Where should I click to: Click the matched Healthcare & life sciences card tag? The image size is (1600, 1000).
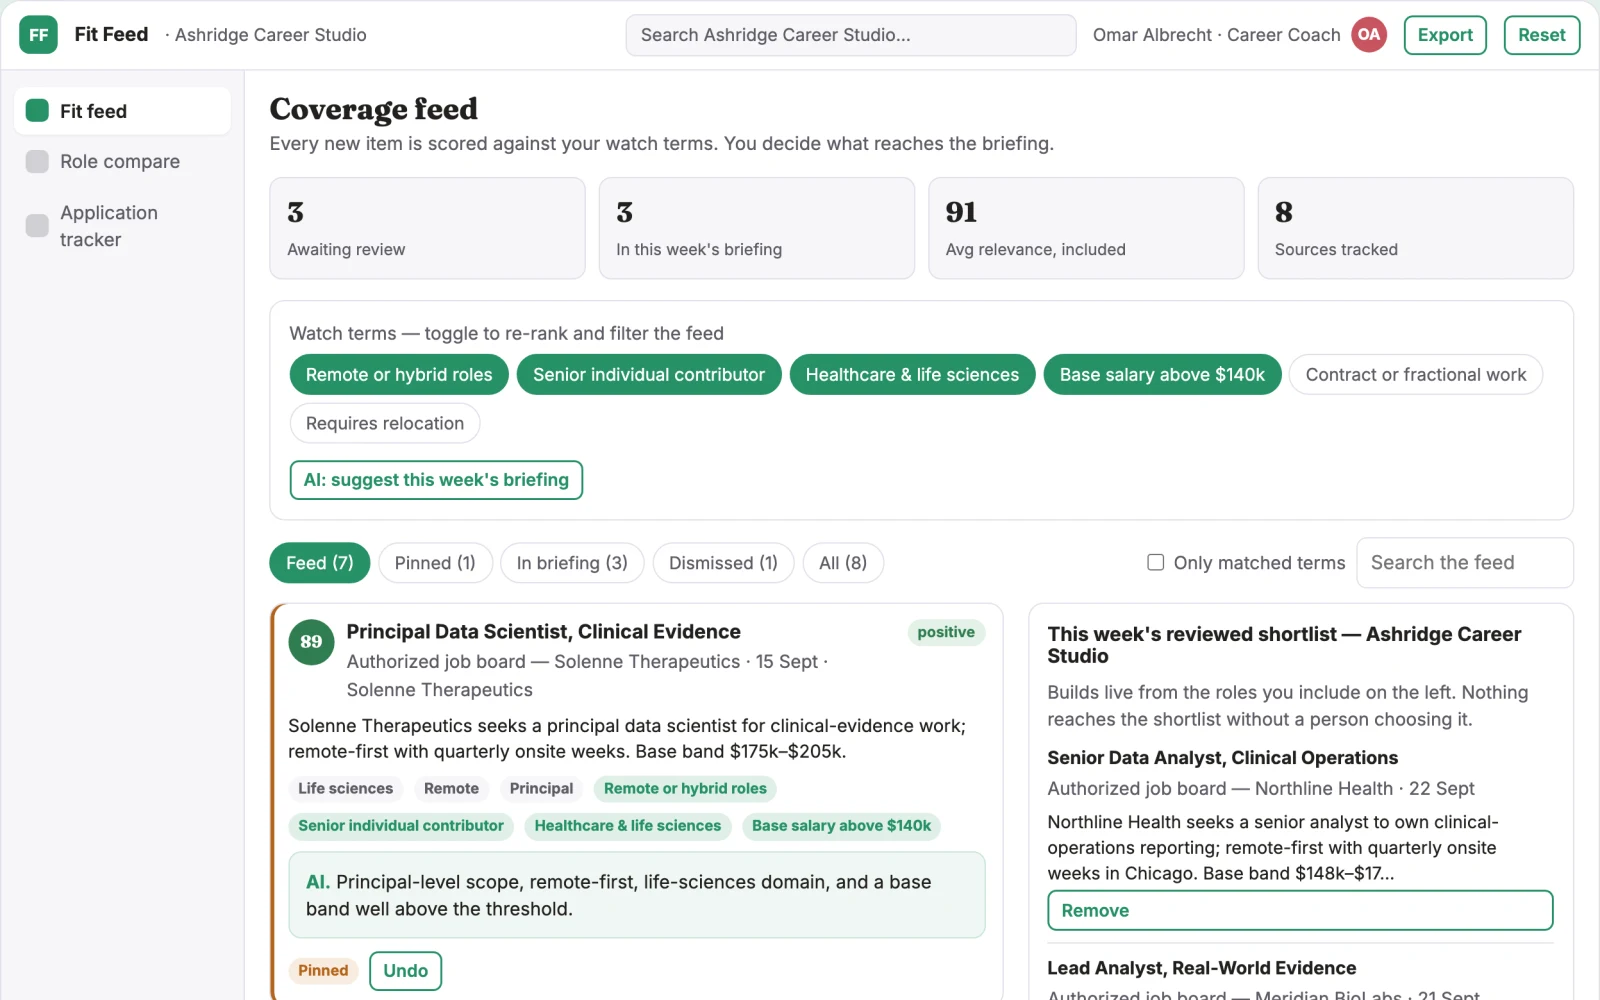[x=628, y=826]
